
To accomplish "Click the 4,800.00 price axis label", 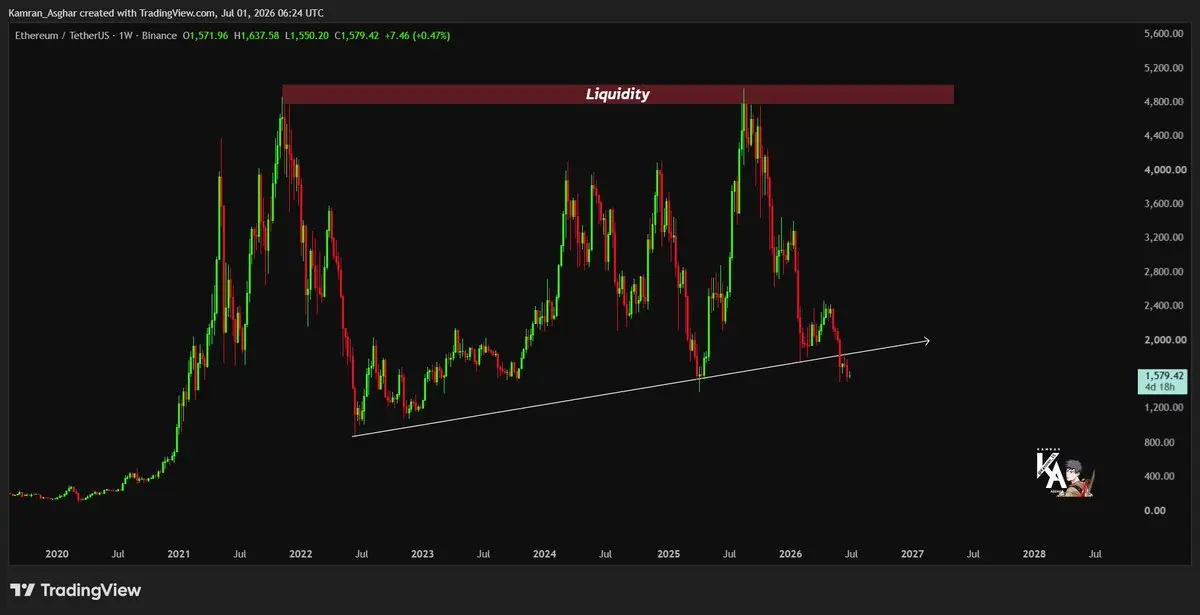I will (x=1163, y=102).
